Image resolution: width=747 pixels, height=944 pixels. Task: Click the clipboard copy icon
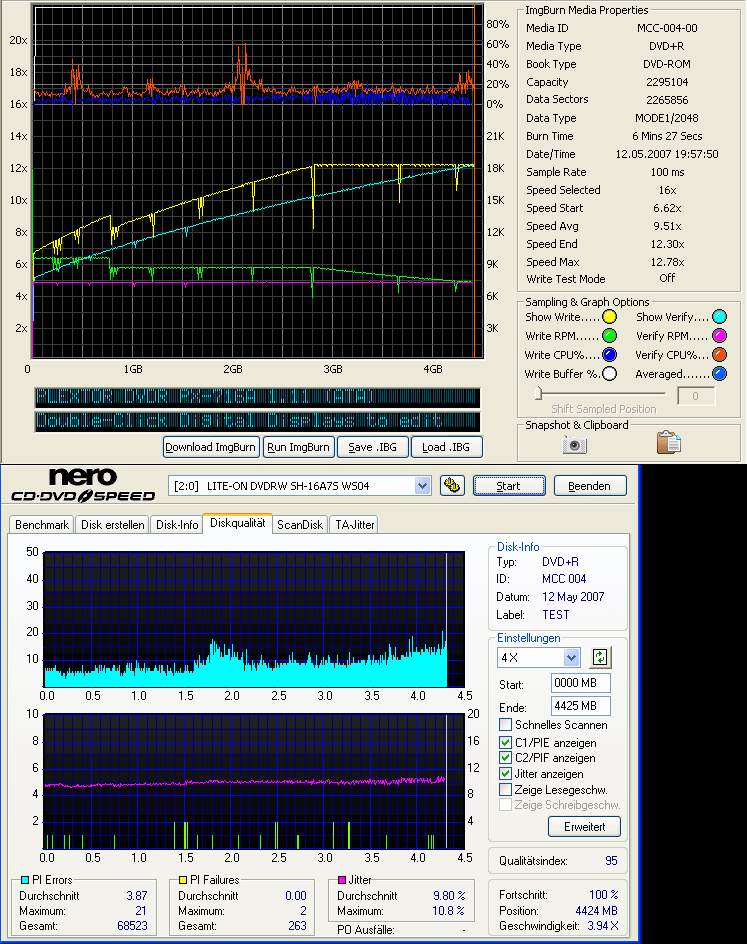668,442
